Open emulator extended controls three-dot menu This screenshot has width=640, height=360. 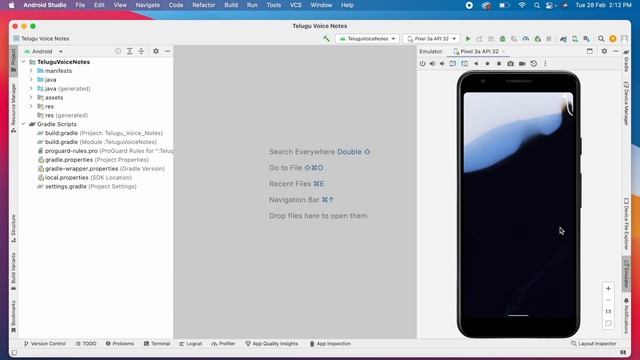tap(545, 64)
